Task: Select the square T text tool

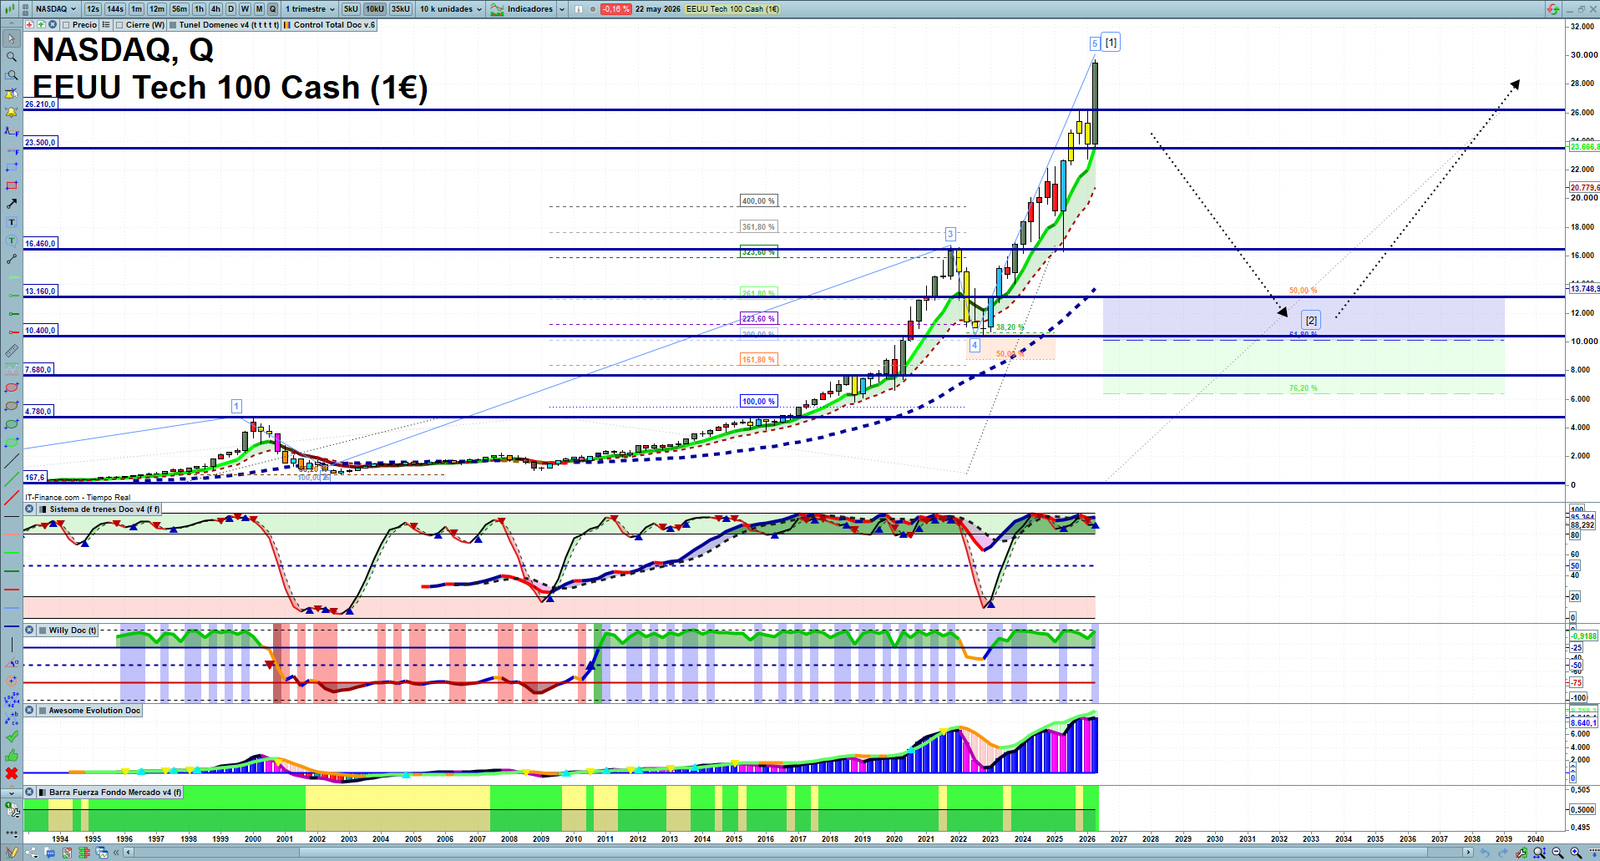Action: point(12,222)
